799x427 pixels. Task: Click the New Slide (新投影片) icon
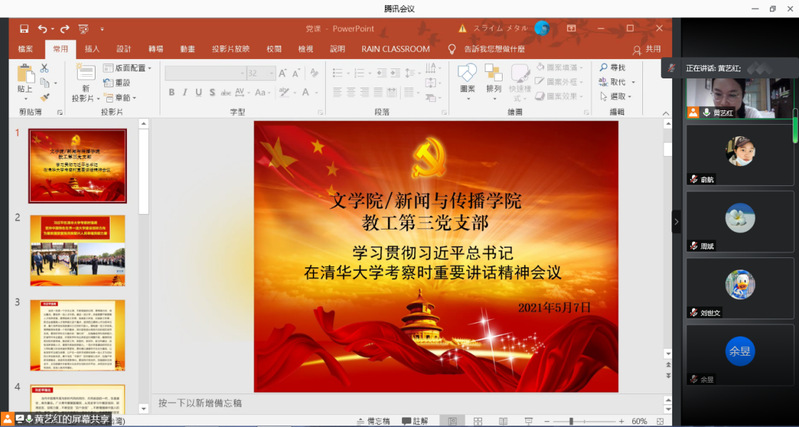pyautogui.click(x=86, y=72)
